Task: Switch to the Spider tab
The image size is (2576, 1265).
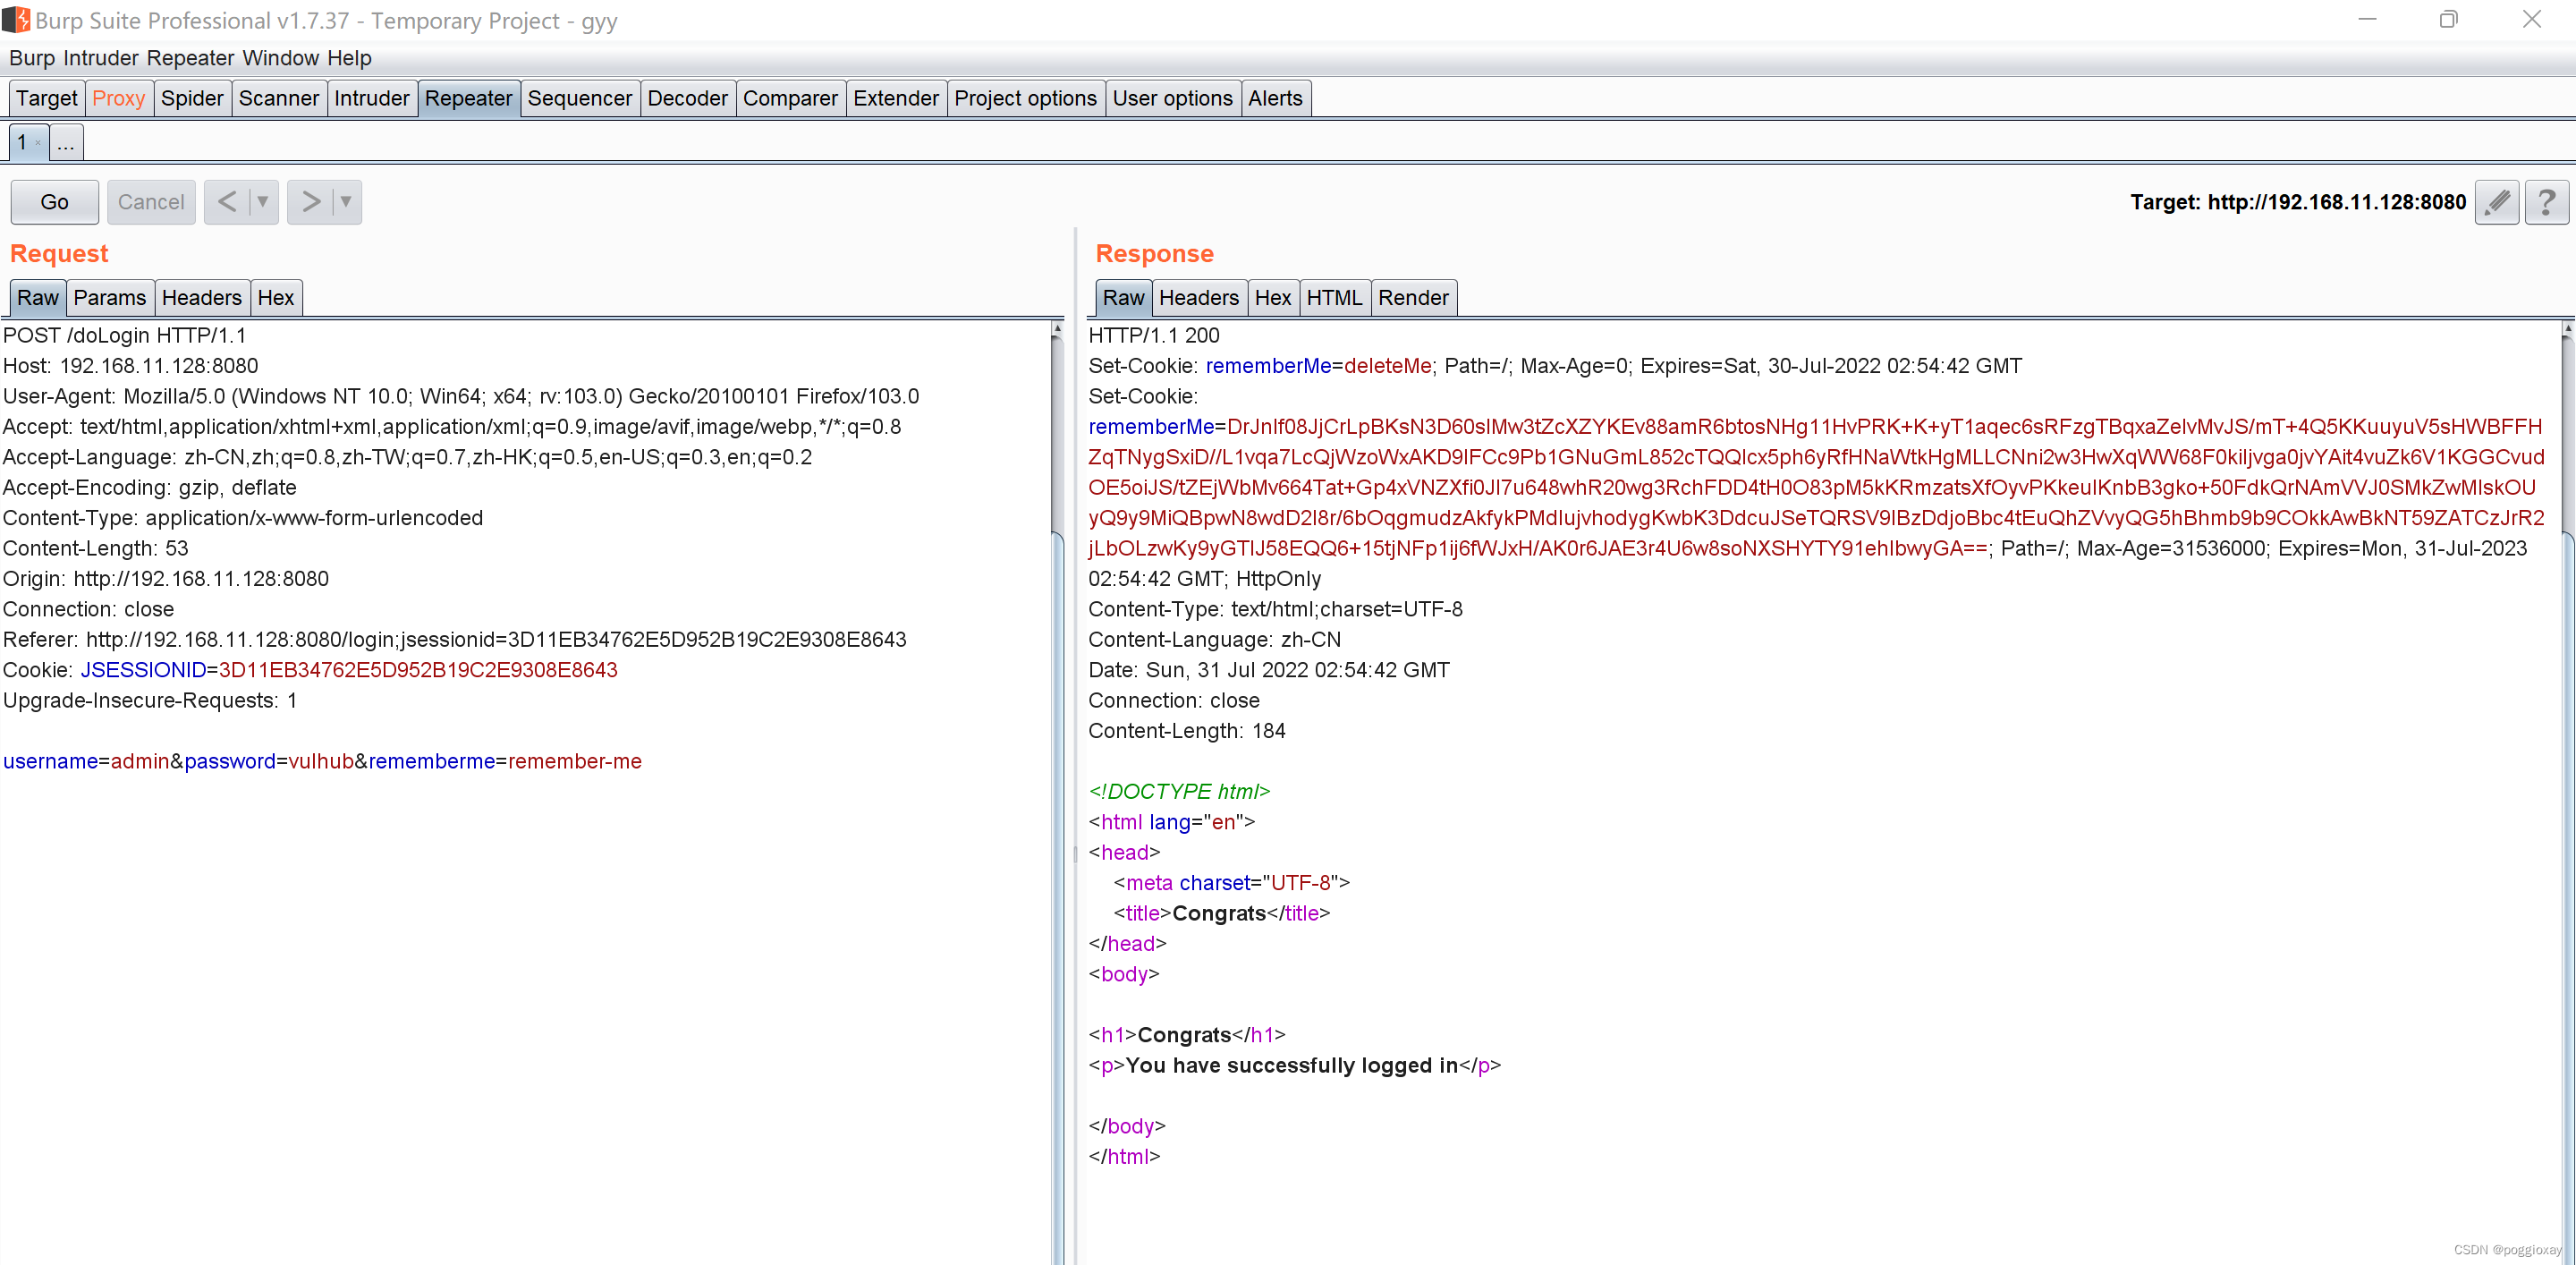Action: point(192,98)
